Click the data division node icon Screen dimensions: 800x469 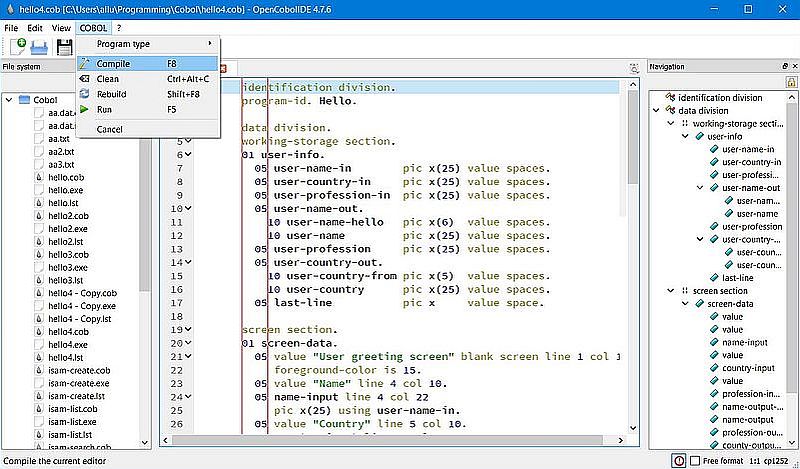(670, 110)
